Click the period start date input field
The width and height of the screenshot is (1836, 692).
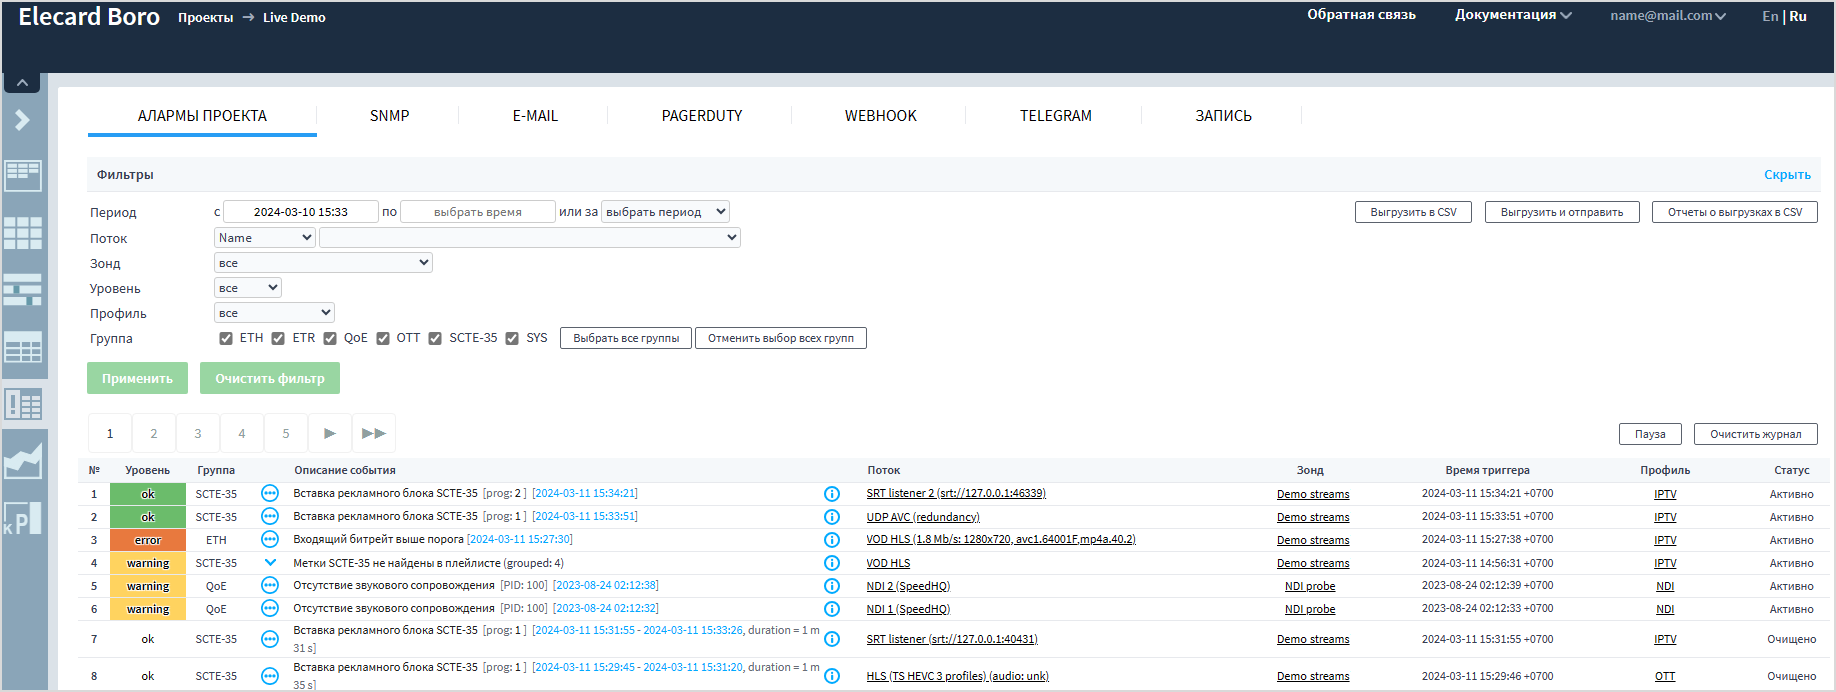coord(300,212)
